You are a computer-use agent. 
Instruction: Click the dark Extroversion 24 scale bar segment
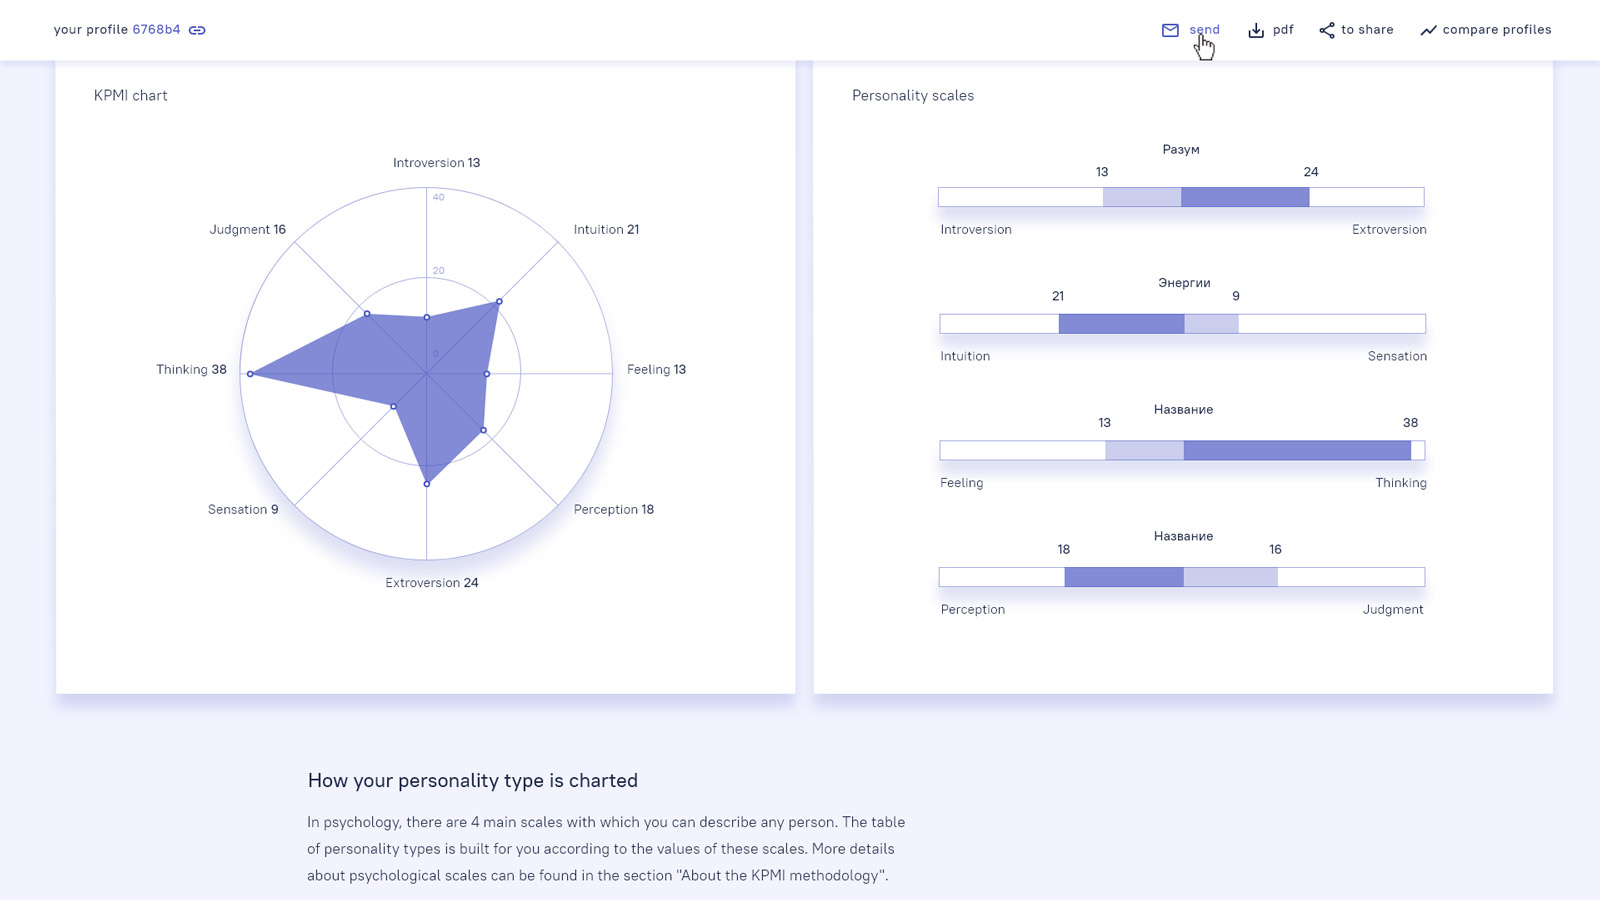(1245, 197)
